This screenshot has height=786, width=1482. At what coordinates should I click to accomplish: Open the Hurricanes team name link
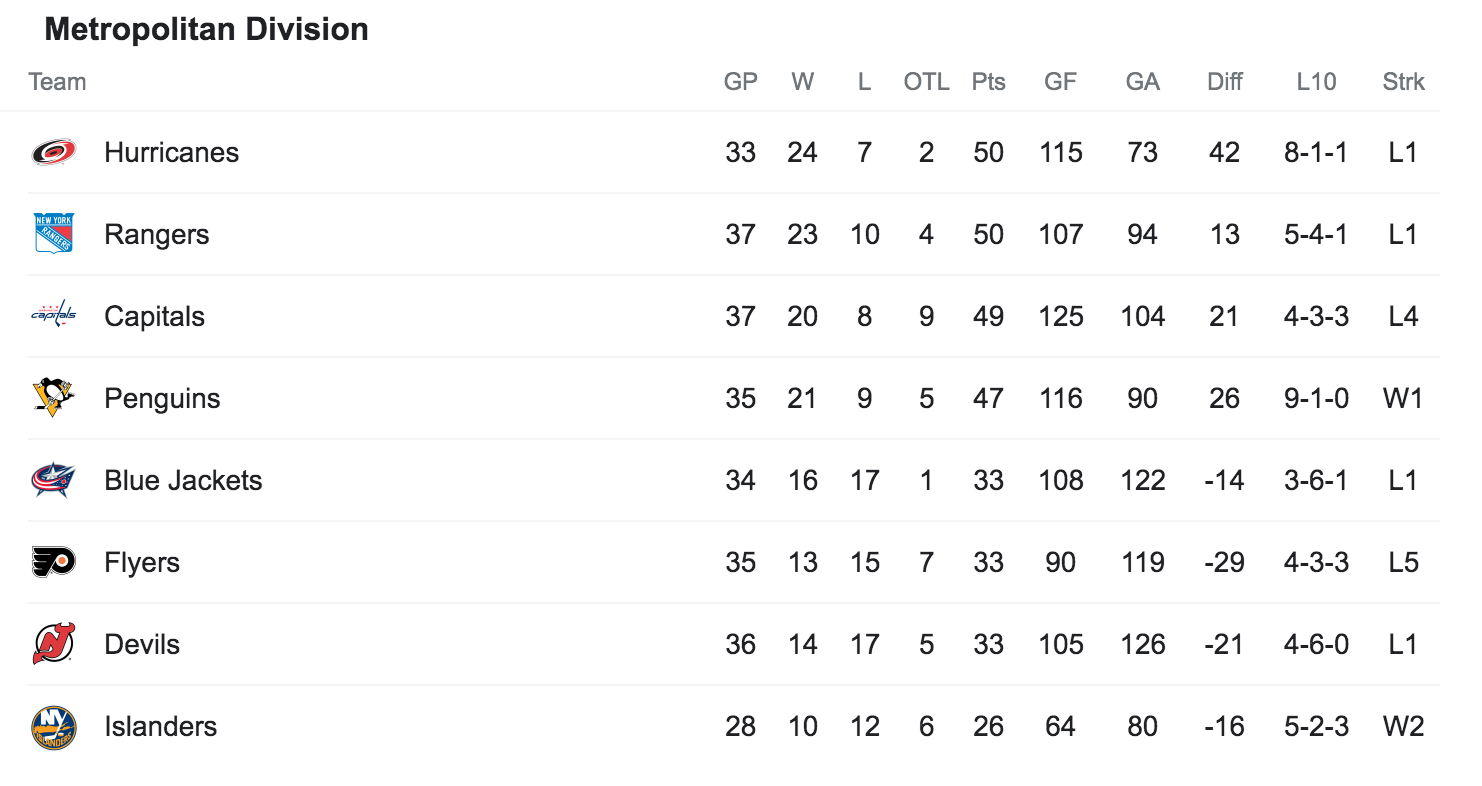171,152
